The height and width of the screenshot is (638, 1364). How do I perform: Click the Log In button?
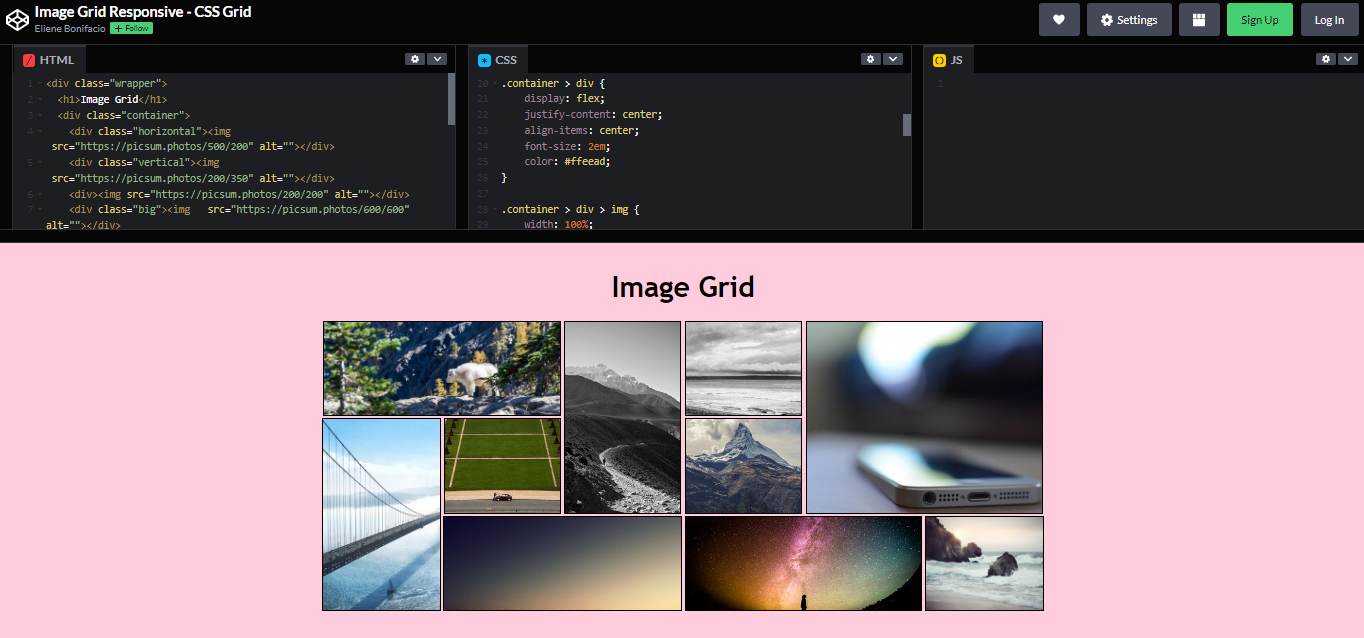point(1329,19)
